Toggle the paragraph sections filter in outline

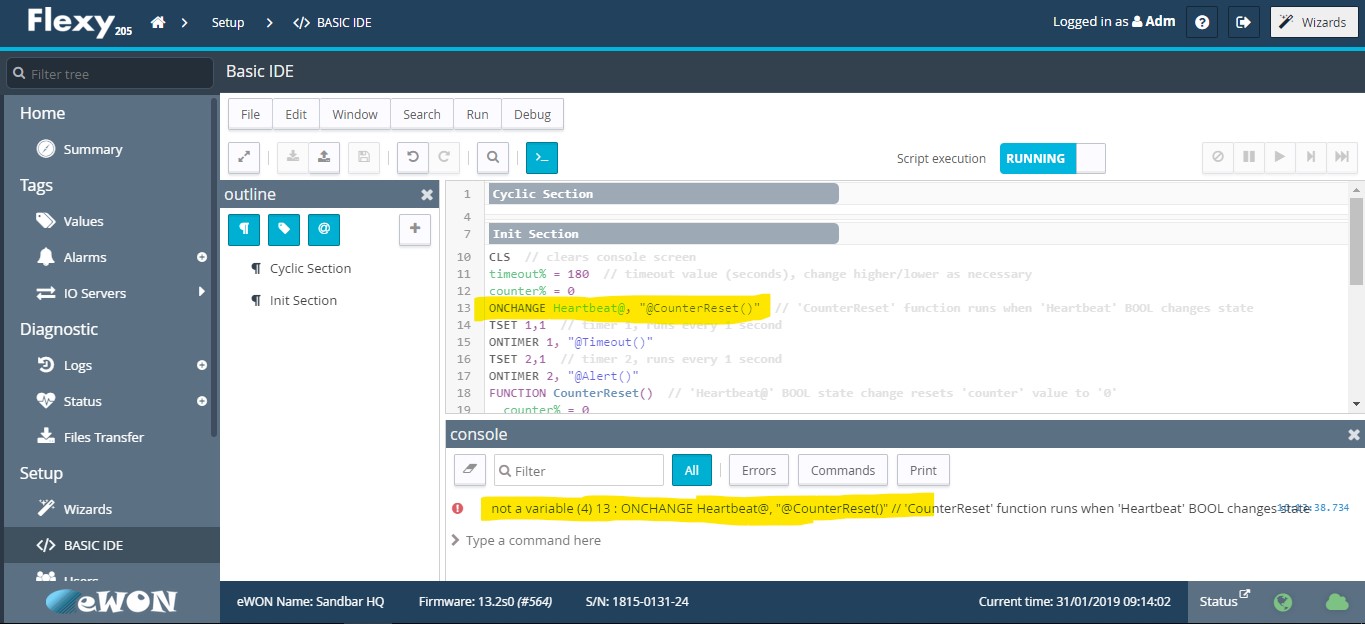(x=243, y=229)
